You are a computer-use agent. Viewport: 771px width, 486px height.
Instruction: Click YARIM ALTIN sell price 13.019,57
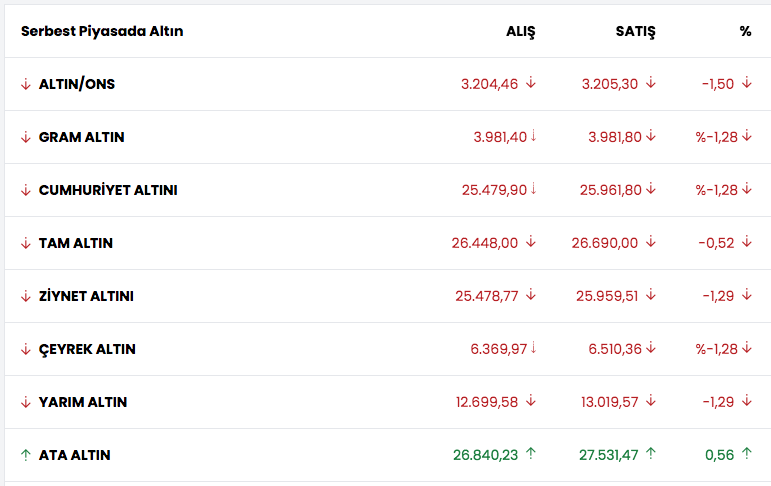tap(608, 402)
